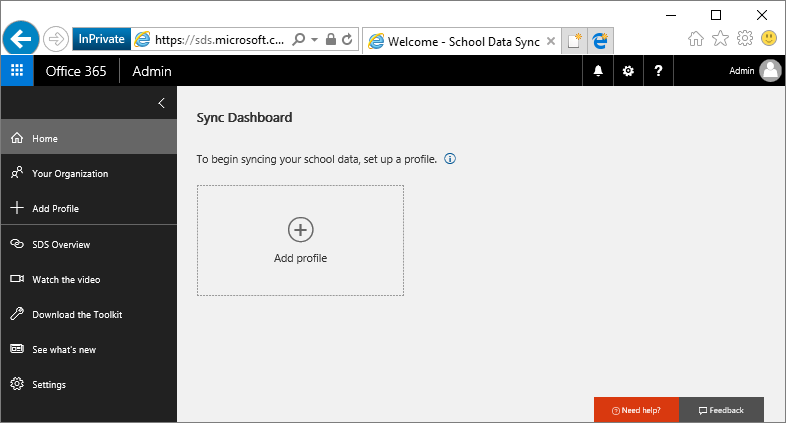The width and height of the screenshot is (786, 423).
Task: Open the settings gear in Office header
Action: pos(628,71)
